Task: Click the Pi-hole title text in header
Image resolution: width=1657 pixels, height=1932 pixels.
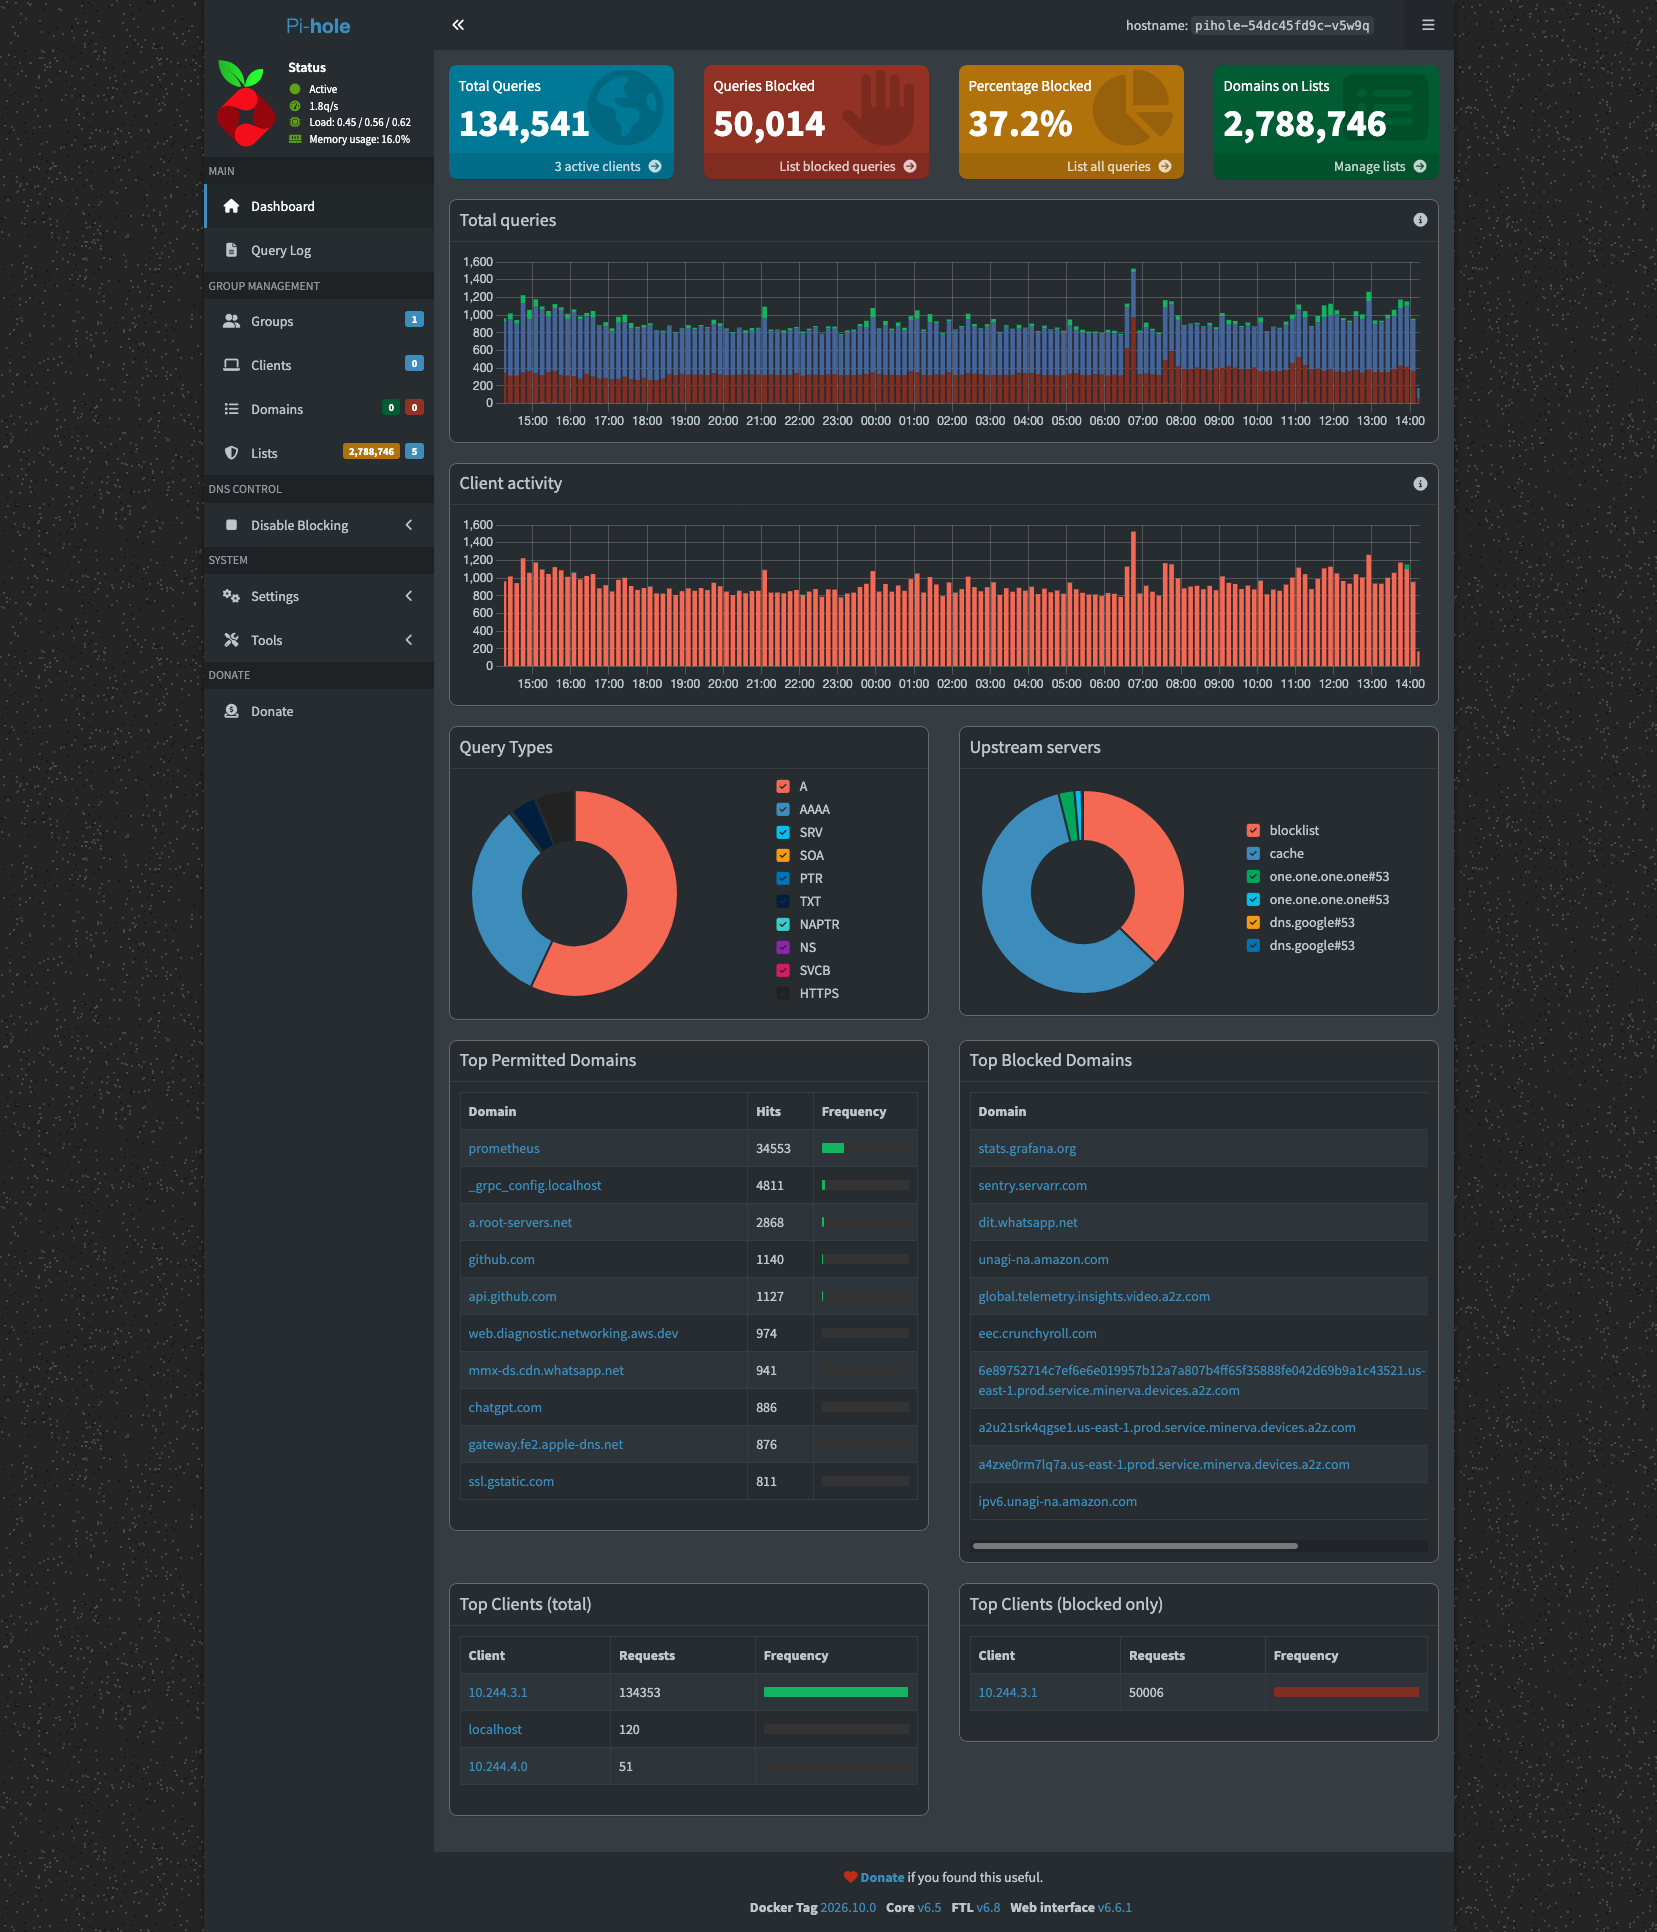Action: (318, 26)
